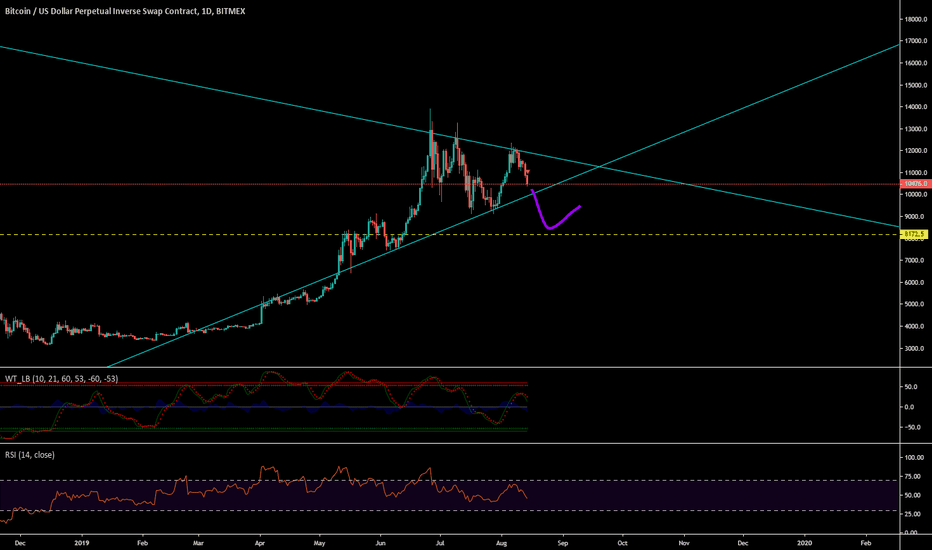Viewport: 932px width, 550px height.
Task: Click the 15000.0 price axis label
Action: [x=915, y=85]
